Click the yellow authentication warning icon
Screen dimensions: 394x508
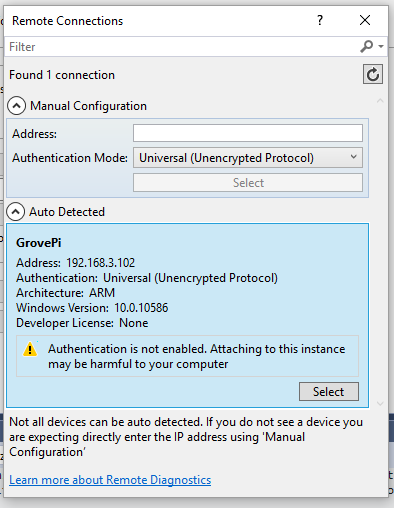tap(30, 349)
